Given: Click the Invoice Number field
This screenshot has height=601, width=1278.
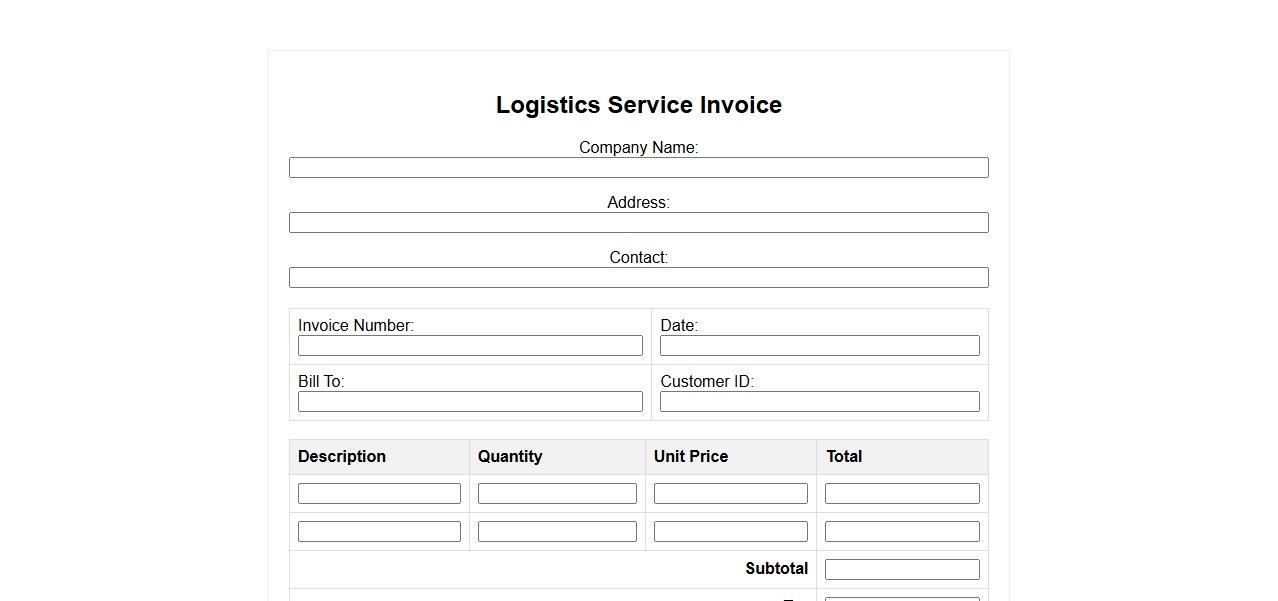Looking at the screenshot, I should [x=470, y=346].
